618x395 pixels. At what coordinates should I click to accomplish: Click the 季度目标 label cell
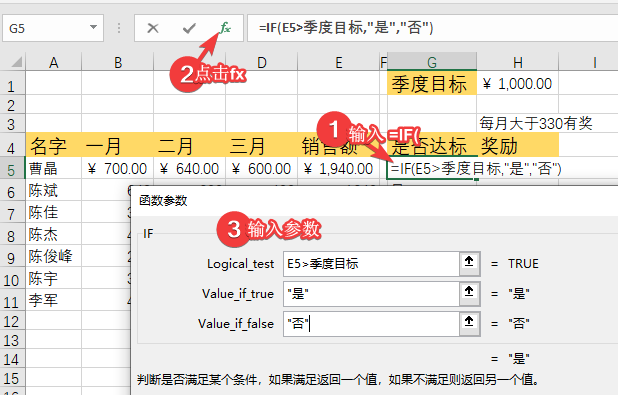click(x=432, y=84)
